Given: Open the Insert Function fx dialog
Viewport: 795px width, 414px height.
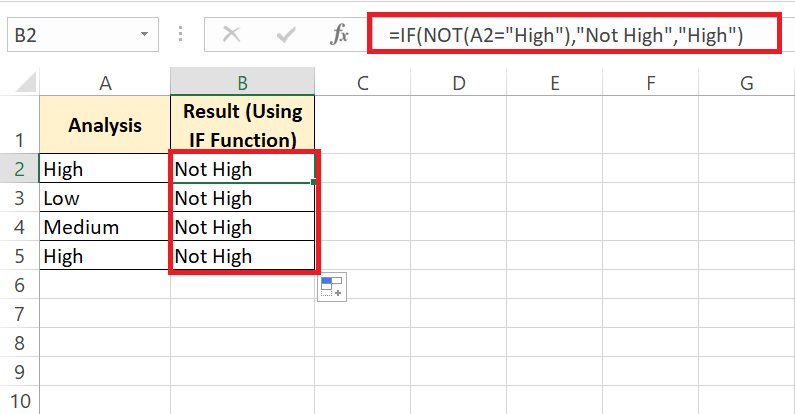Looking at the screenshot, I should click(339, 35).
